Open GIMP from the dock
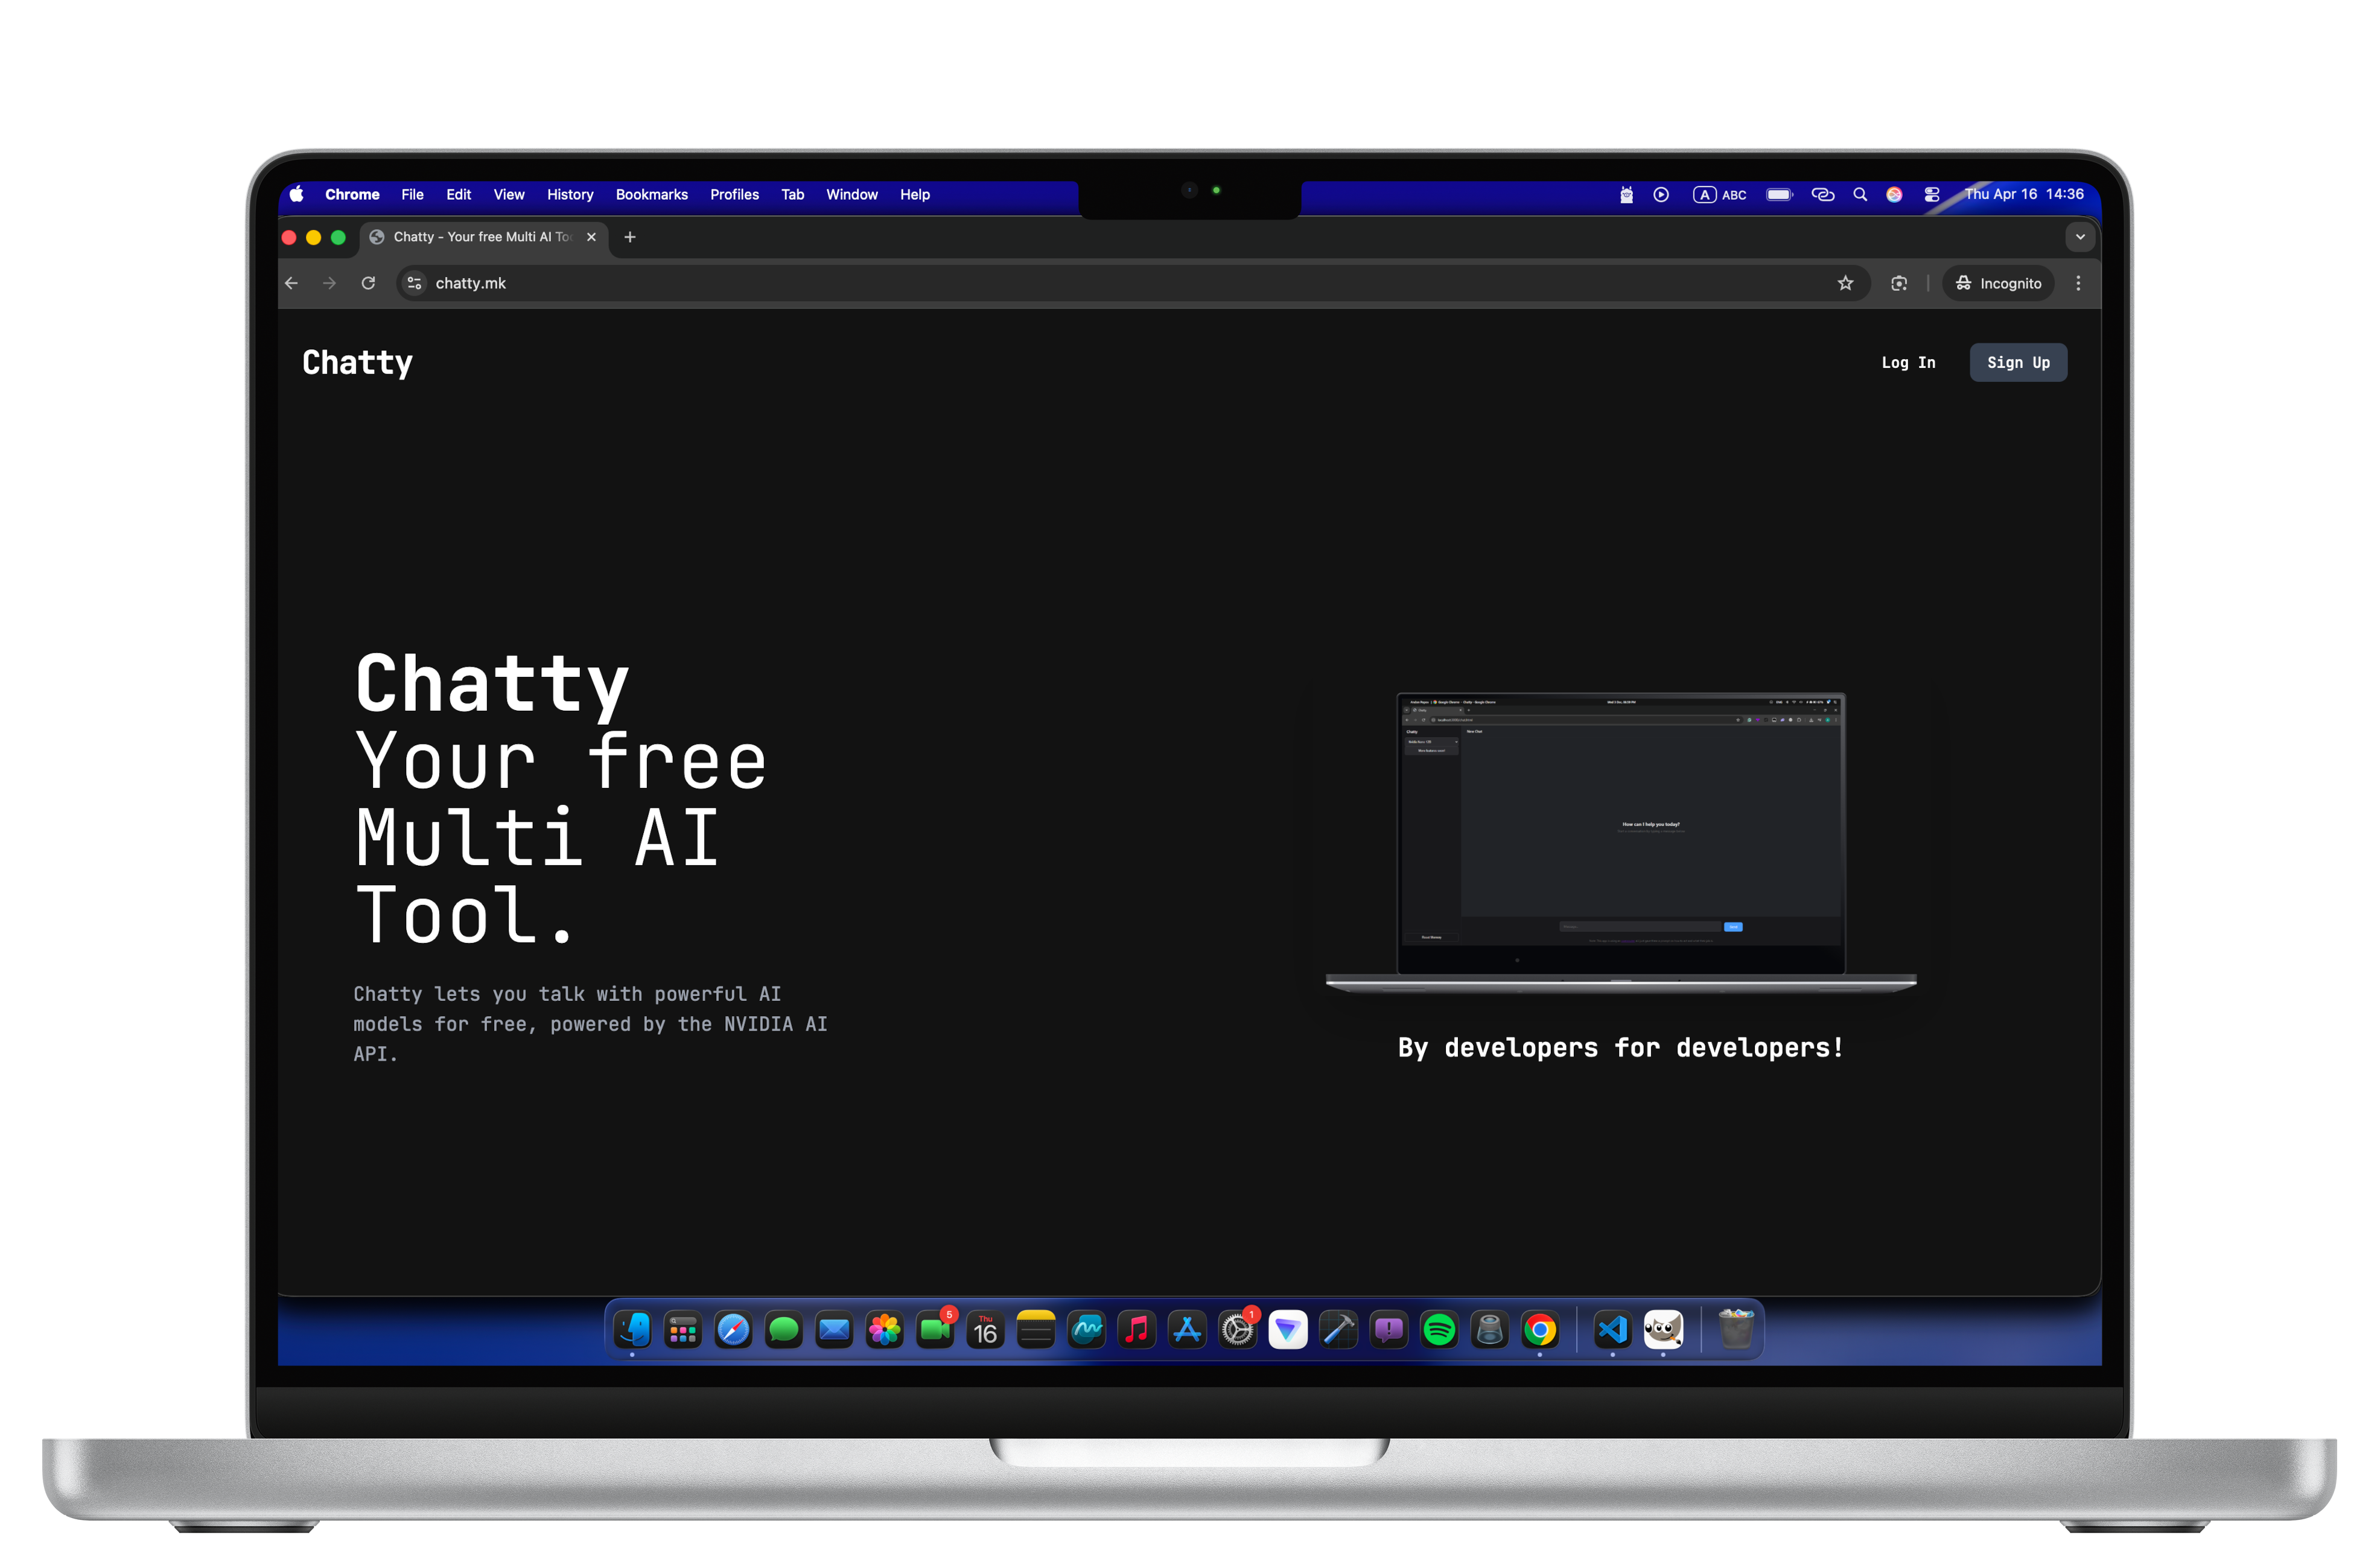The height and width of the screenshot is (1547, 2380). [x=1663, y=1330]
